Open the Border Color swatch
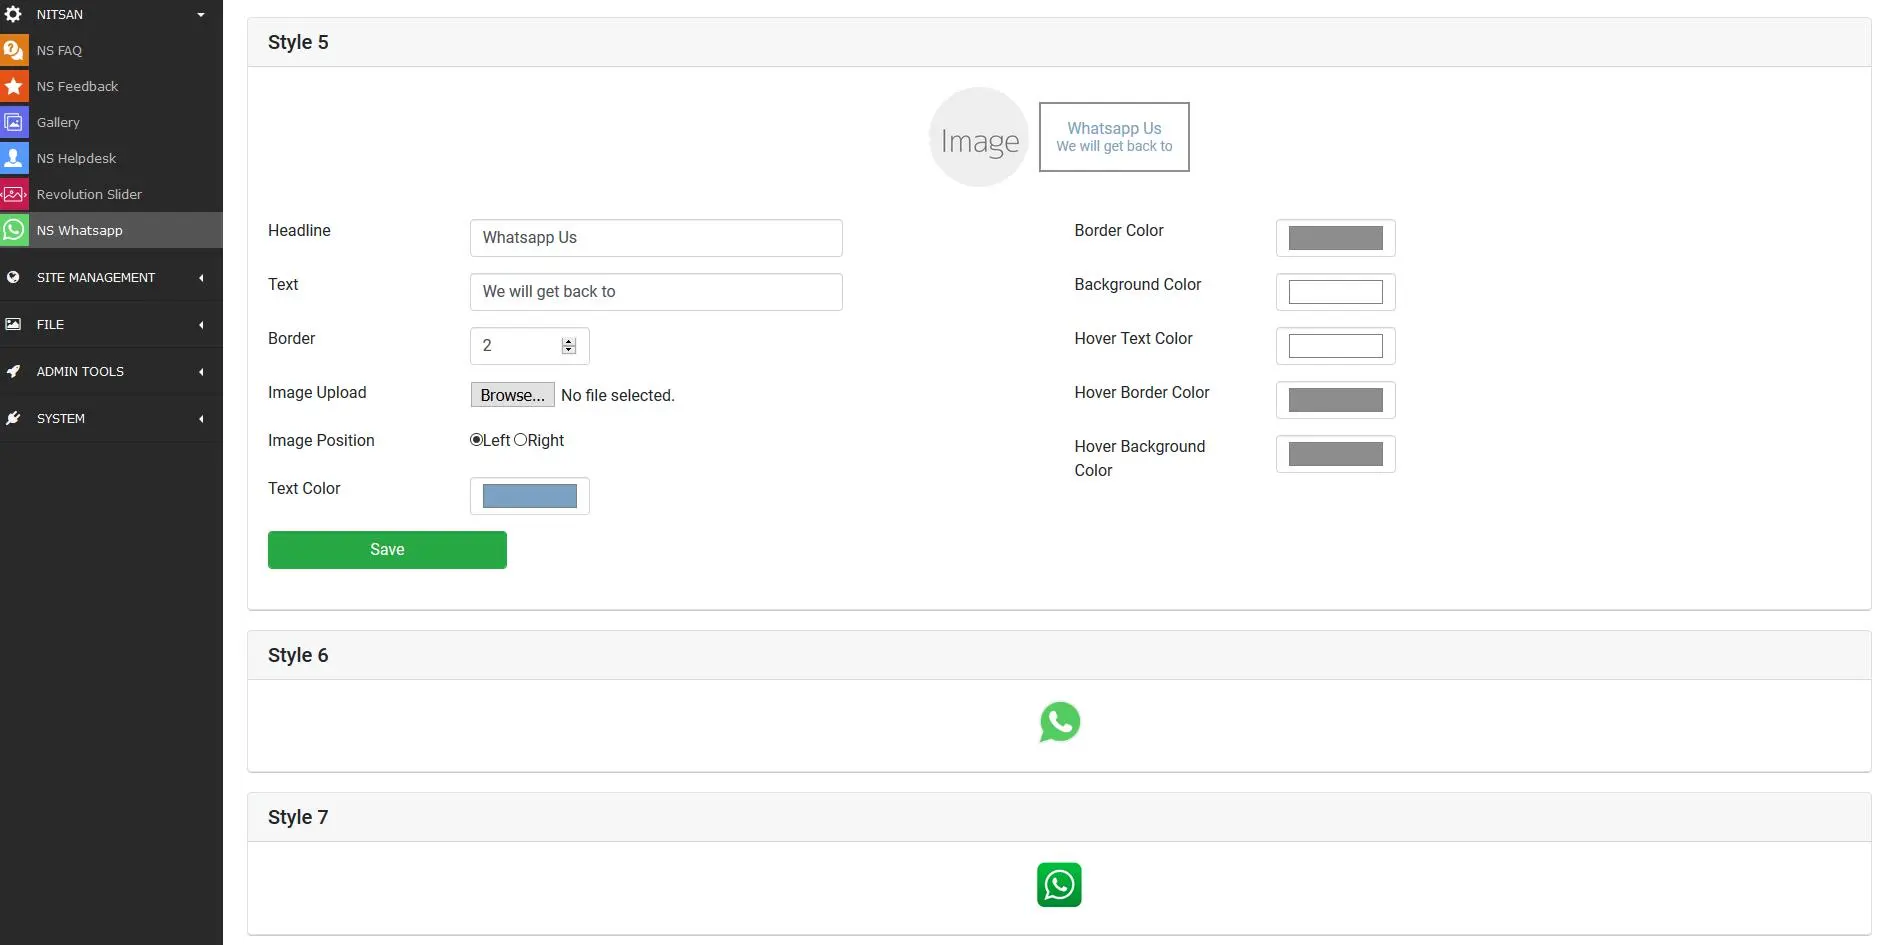 (x=1336, y=238)
